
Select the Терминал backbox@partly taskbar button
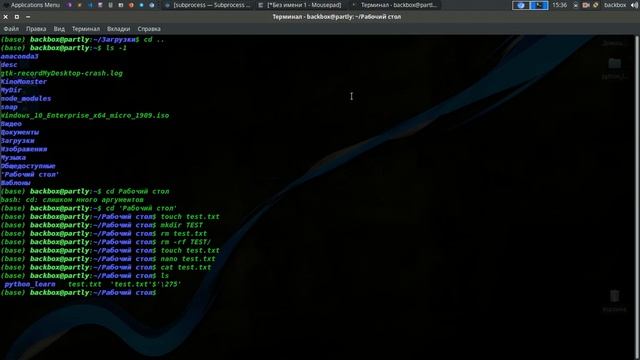[394, 5]
